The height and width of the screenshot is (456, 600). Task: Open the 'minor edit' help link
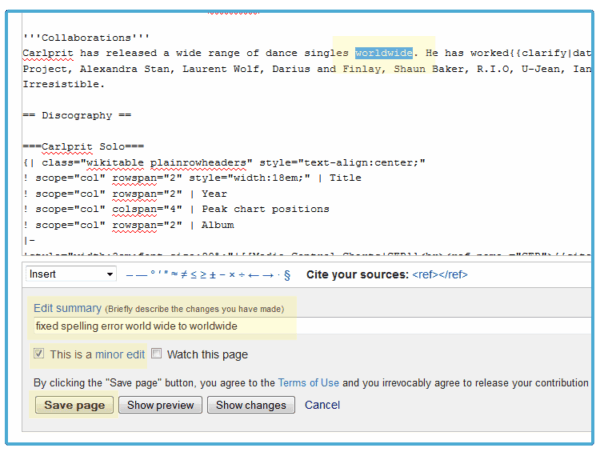(120, 354)
